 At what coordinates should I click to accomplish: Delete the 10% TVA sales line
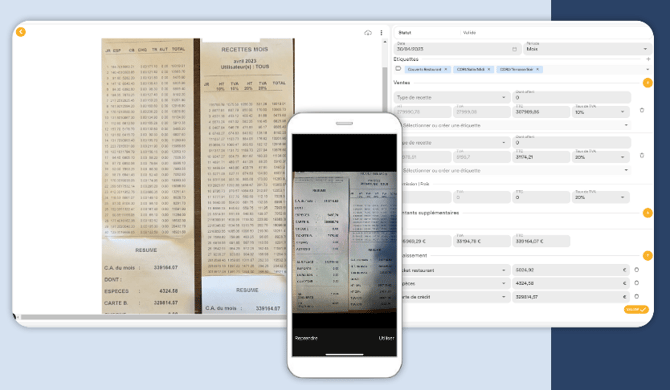click(641, 110)
